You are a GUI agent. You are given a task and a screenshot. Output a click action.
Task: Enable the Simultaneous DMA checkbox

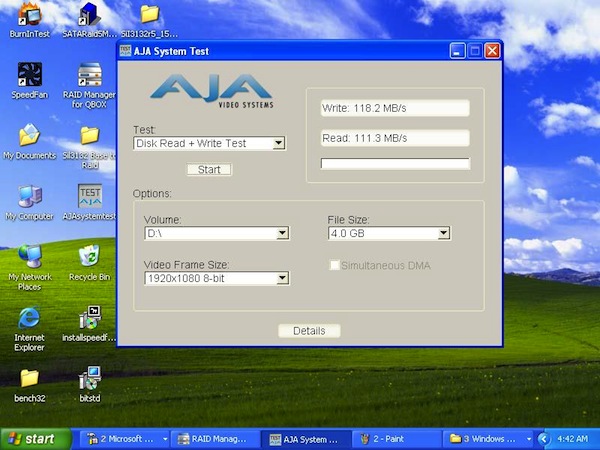point(334,265)
